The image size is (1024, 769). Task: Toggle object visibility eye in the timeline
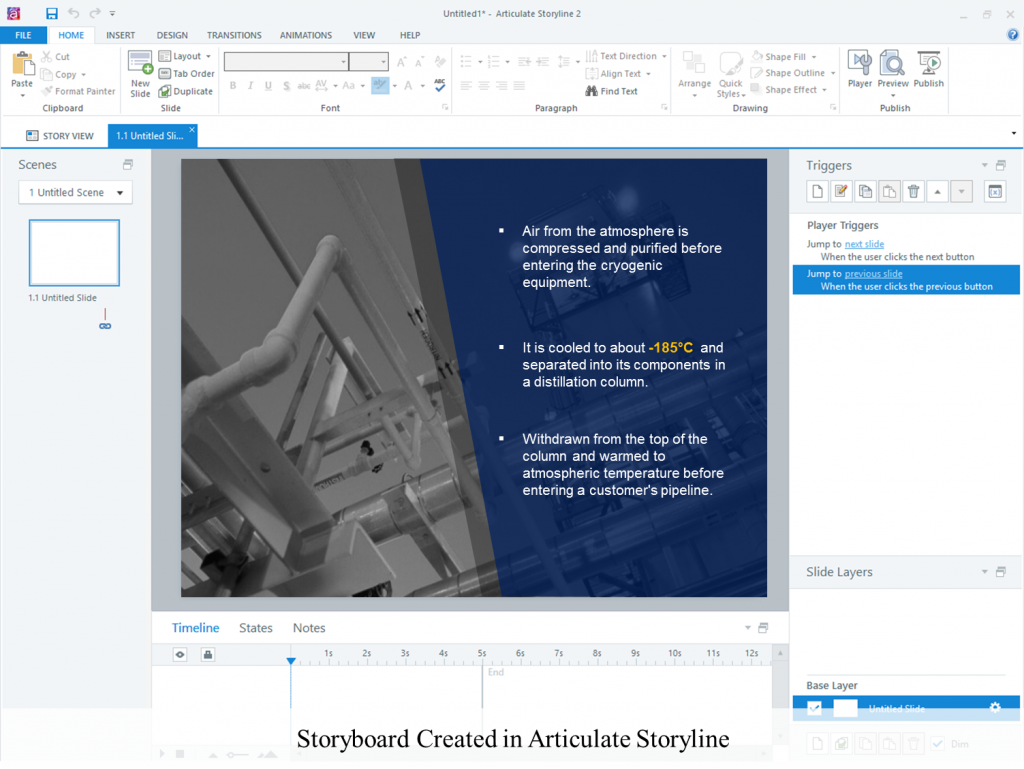pos(179,654)
